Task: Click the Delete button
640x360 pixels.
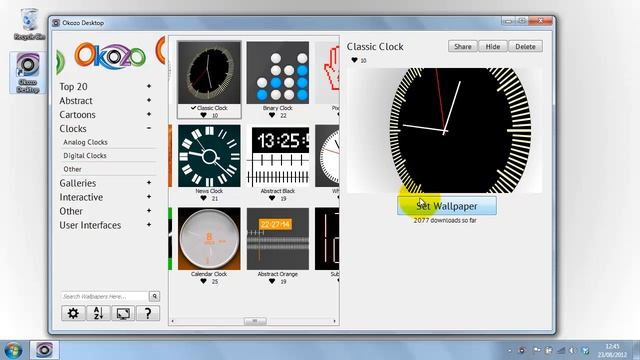Action: (x=525, y=47)
